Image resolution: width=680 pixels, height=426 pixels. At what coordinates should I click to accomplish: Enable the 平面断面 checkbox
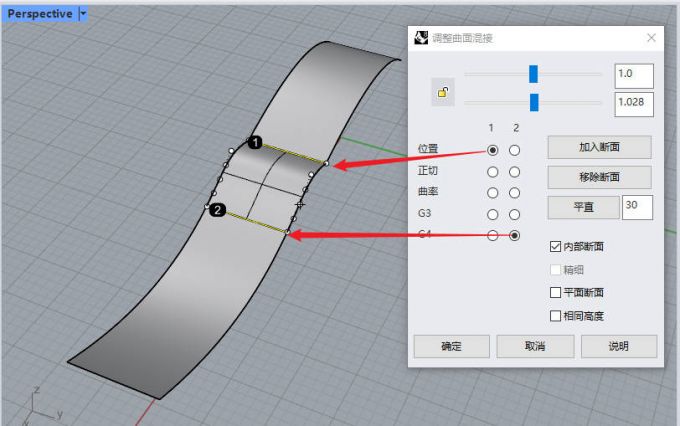point(555,292)
